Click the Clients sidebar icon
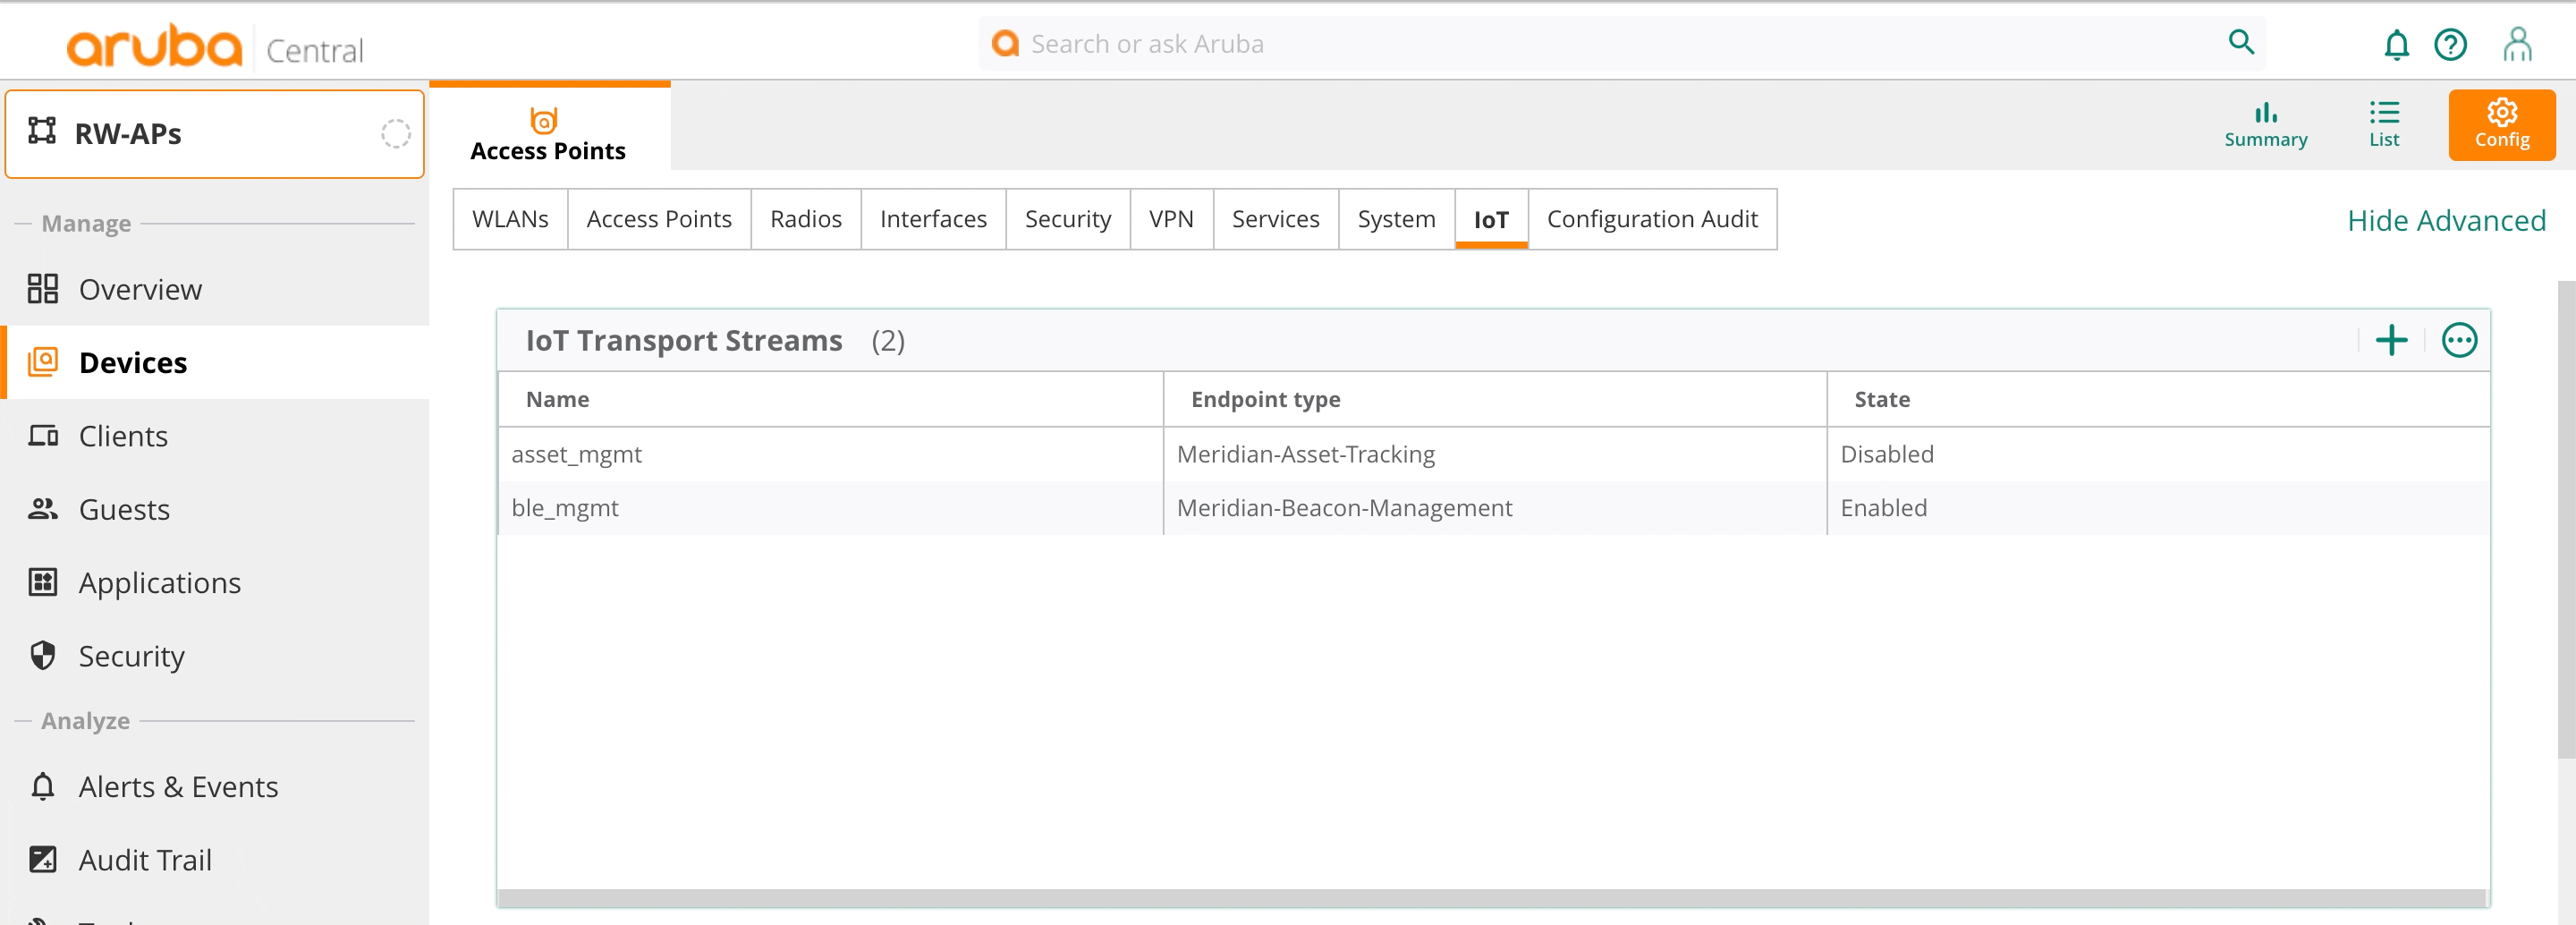 coord(42,436)
